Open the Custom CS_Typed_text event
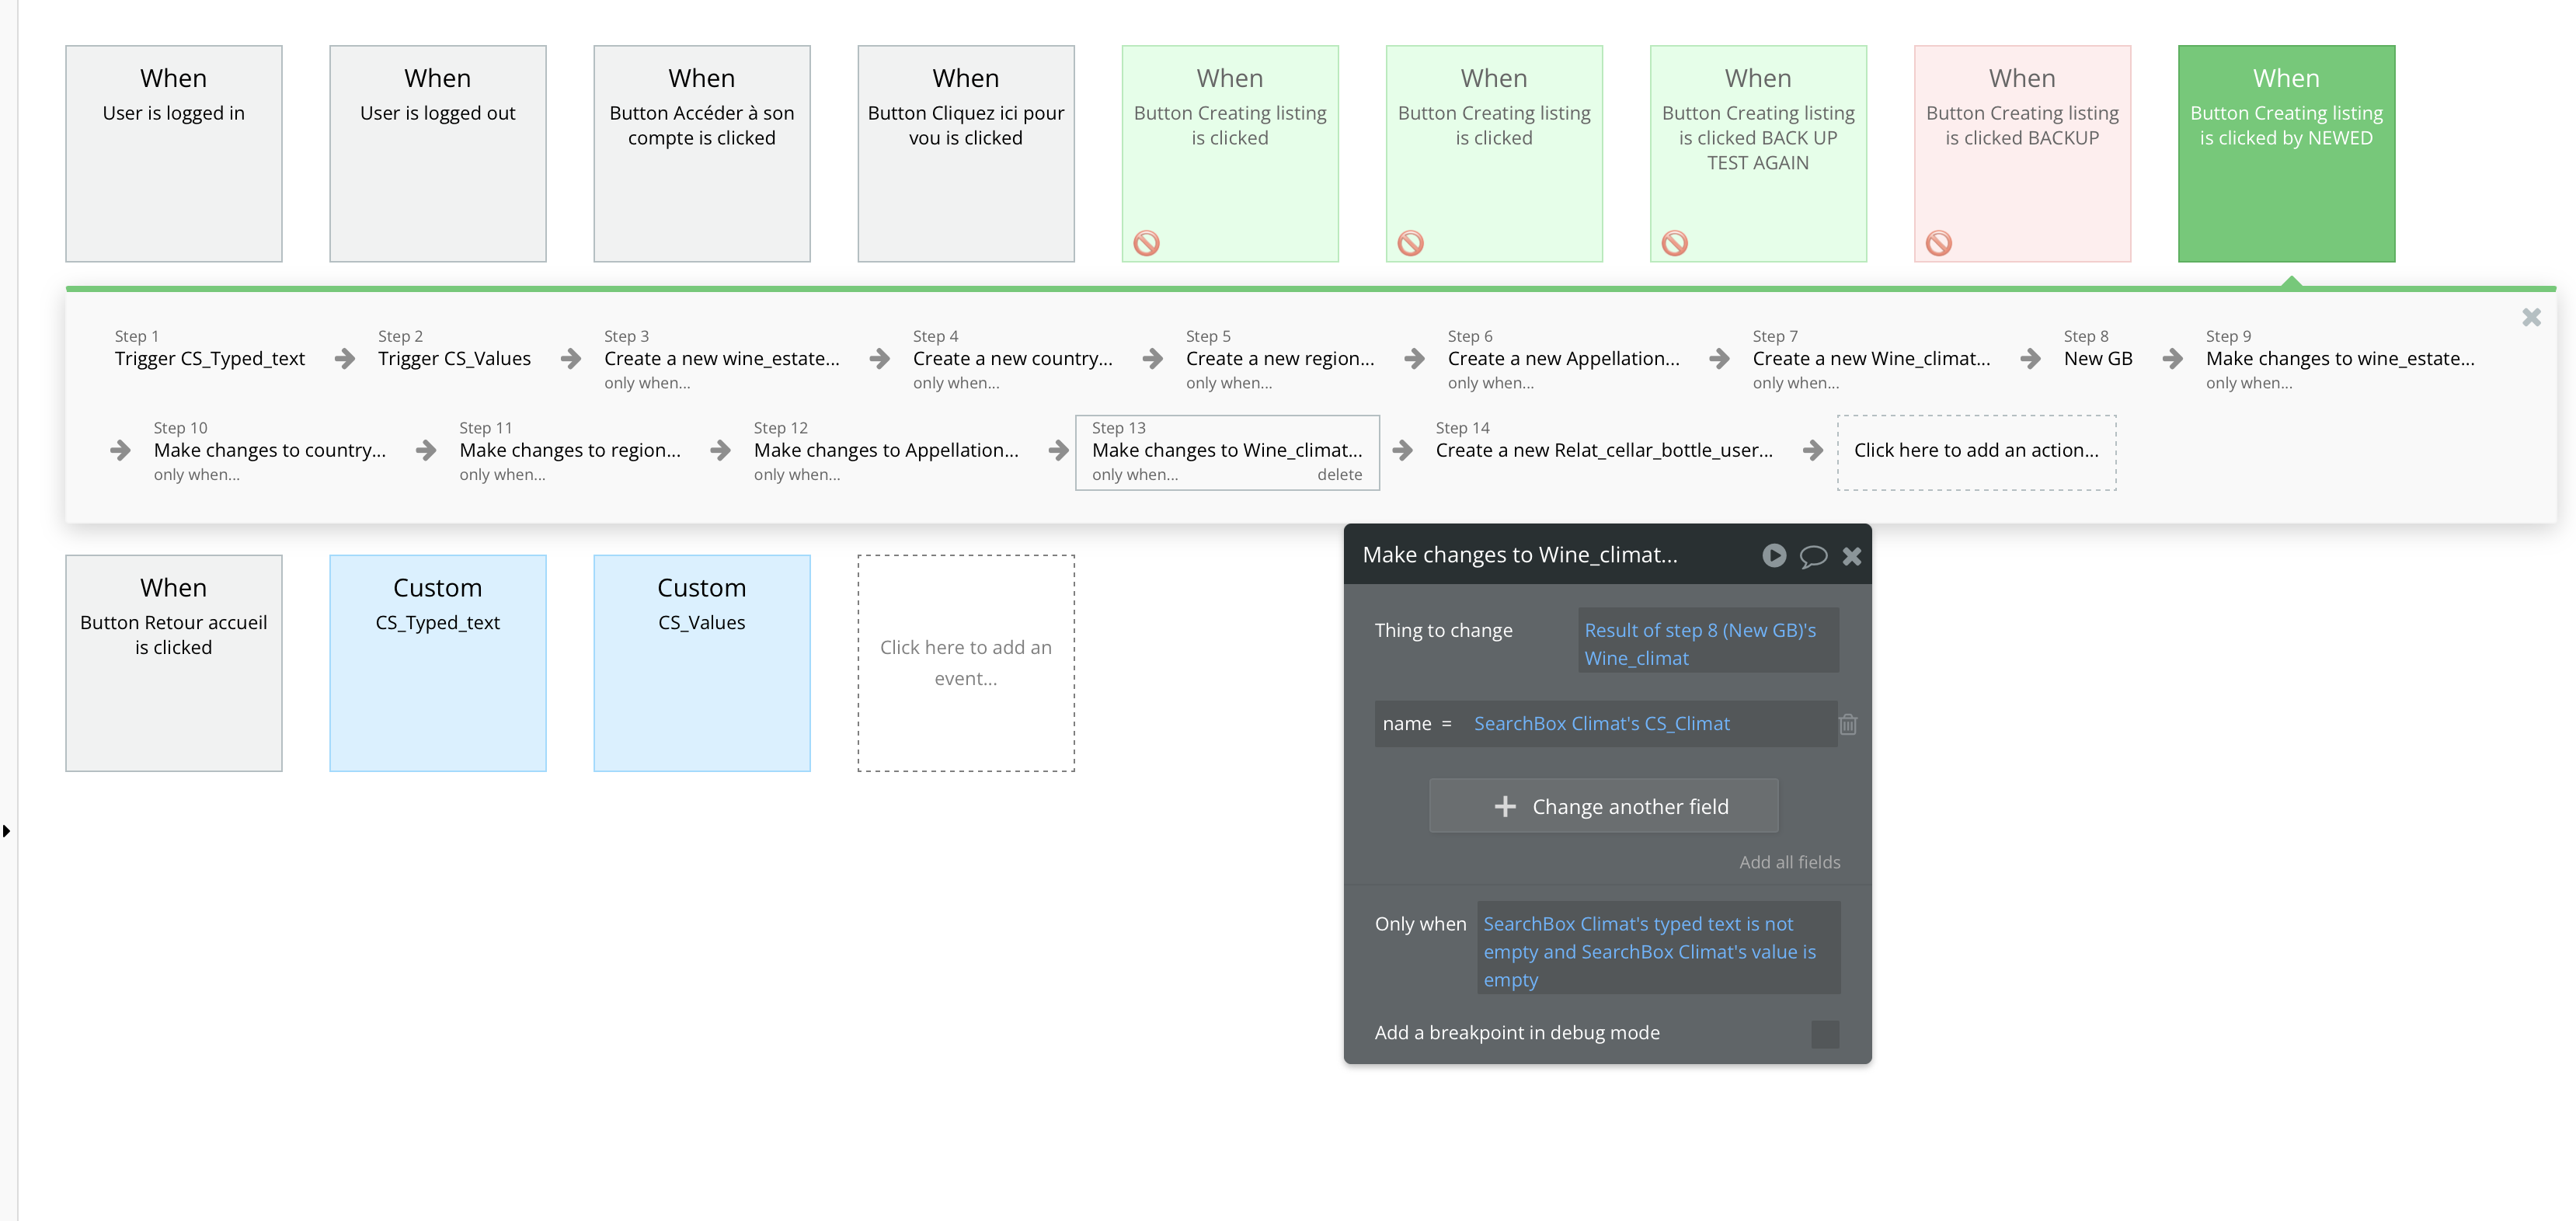This screenshot has height=1221, width=2576. click(437, 662)
